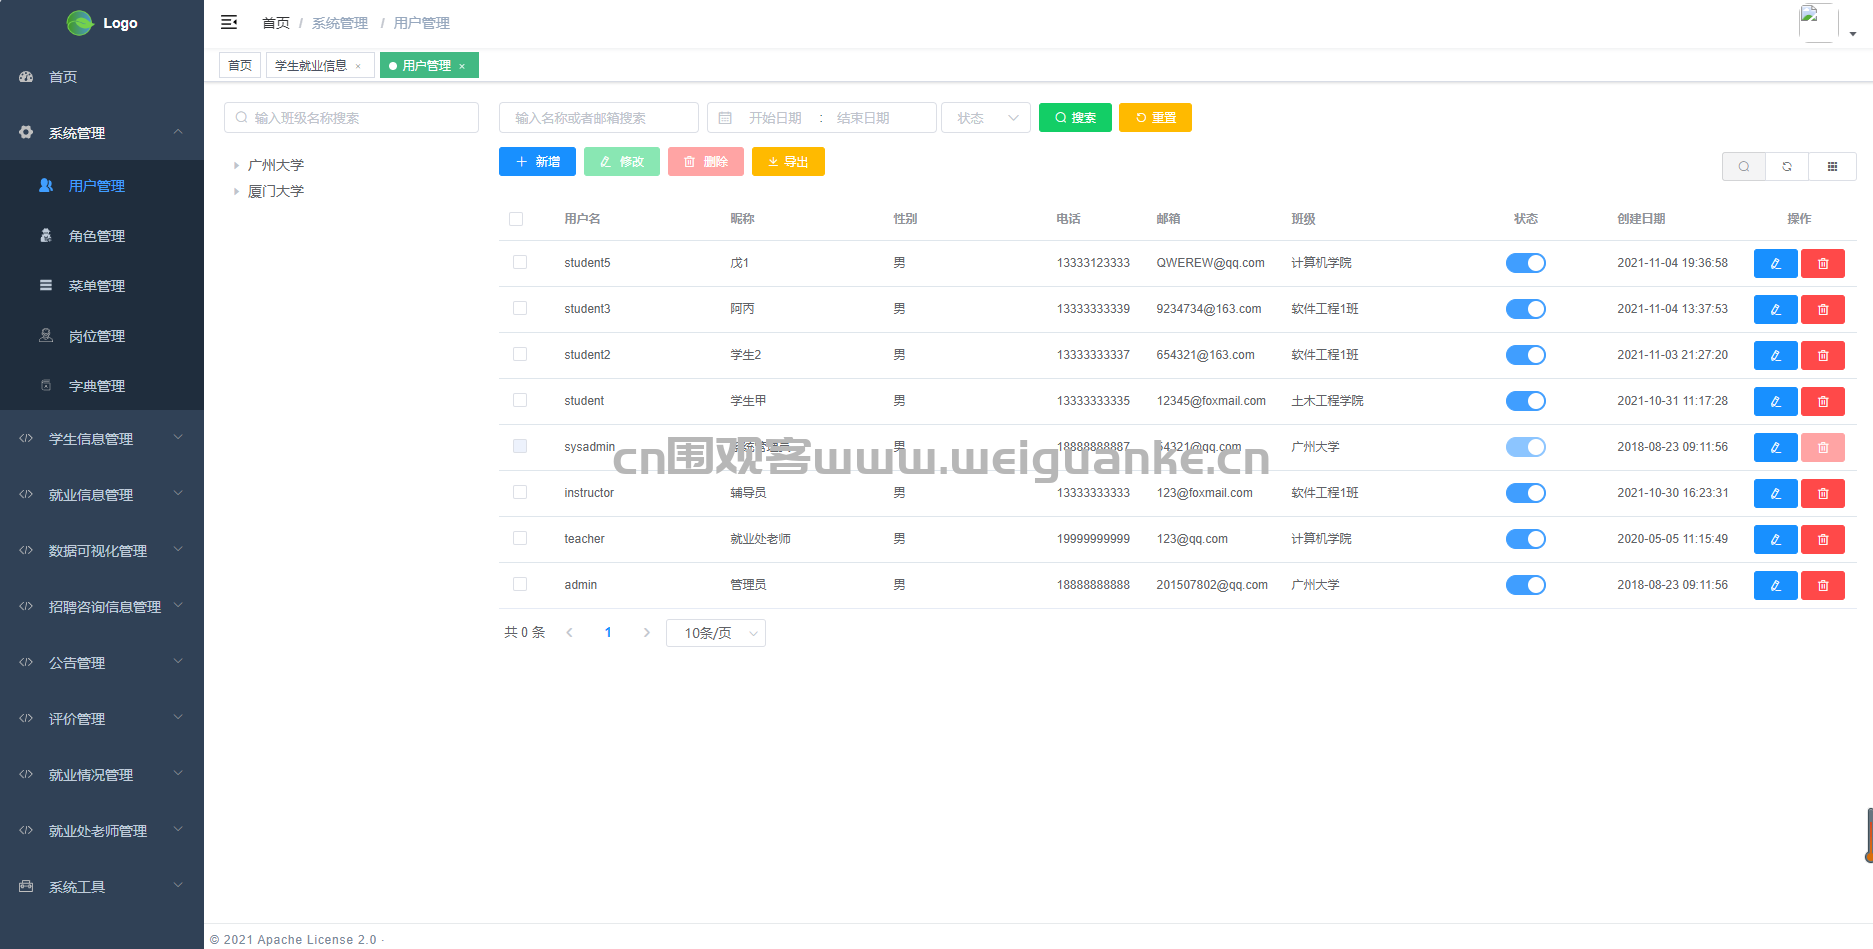
Task: Click the 开始日期 date input field
Action: coord(775,118)
